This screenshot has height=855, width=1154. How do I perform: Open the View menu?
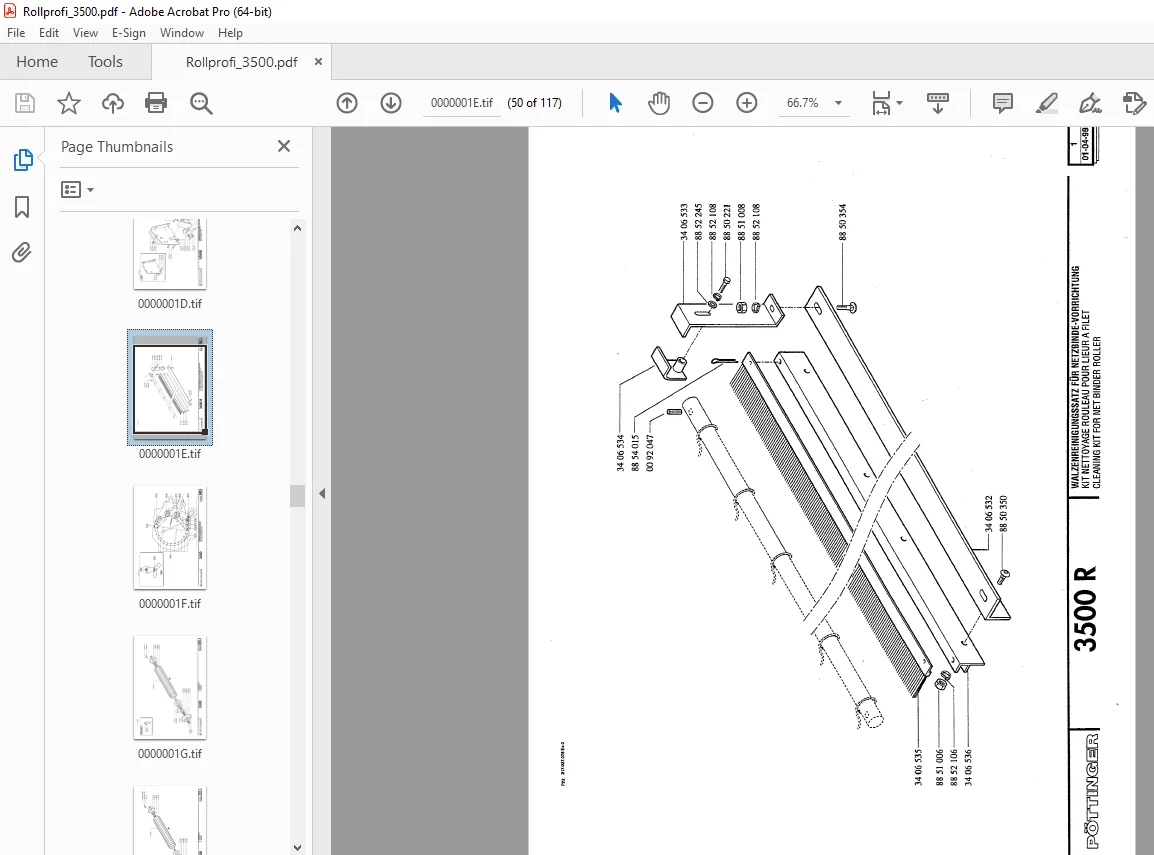point(85,33)
